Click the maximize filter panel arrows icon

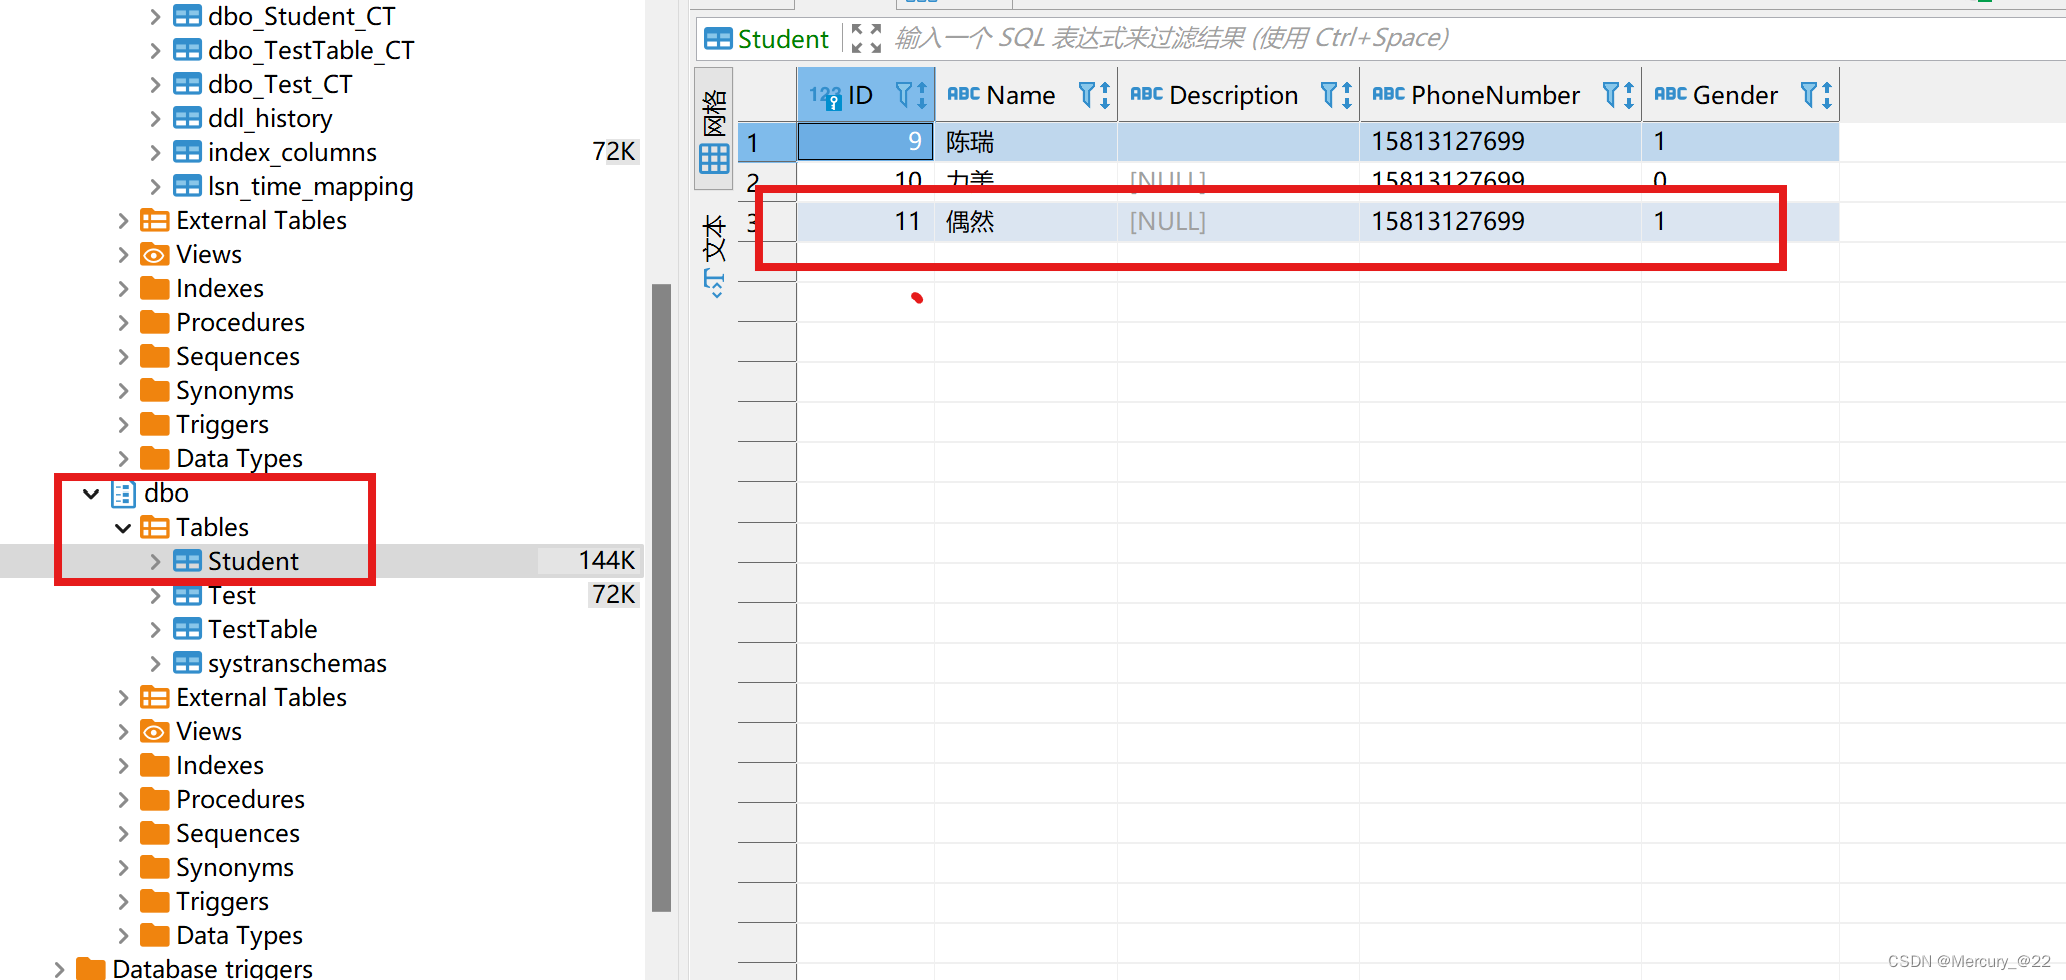[x=865, y=37]
